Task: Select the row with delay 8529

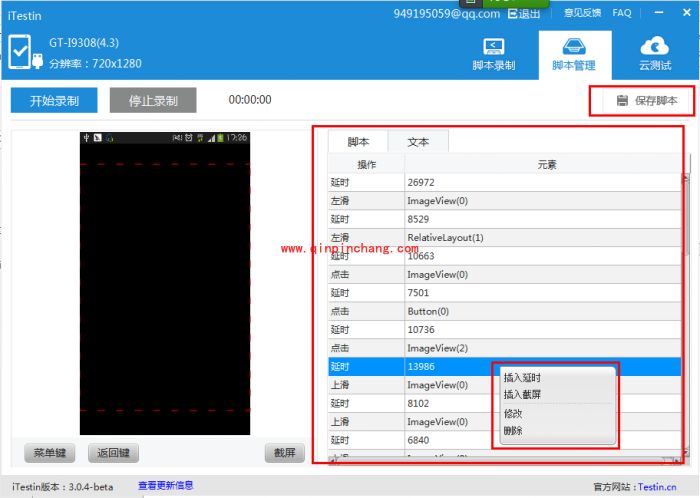Action: point(504,219)
